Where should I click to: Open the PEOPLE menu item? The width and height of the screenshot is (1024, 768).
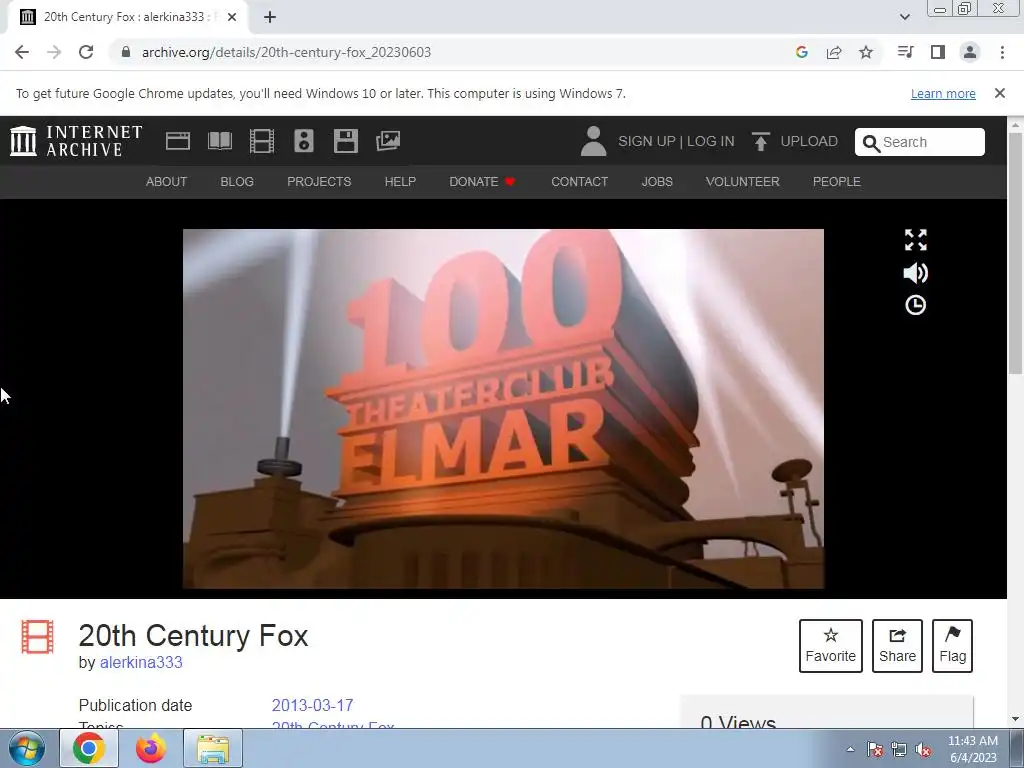click(837, 182)
